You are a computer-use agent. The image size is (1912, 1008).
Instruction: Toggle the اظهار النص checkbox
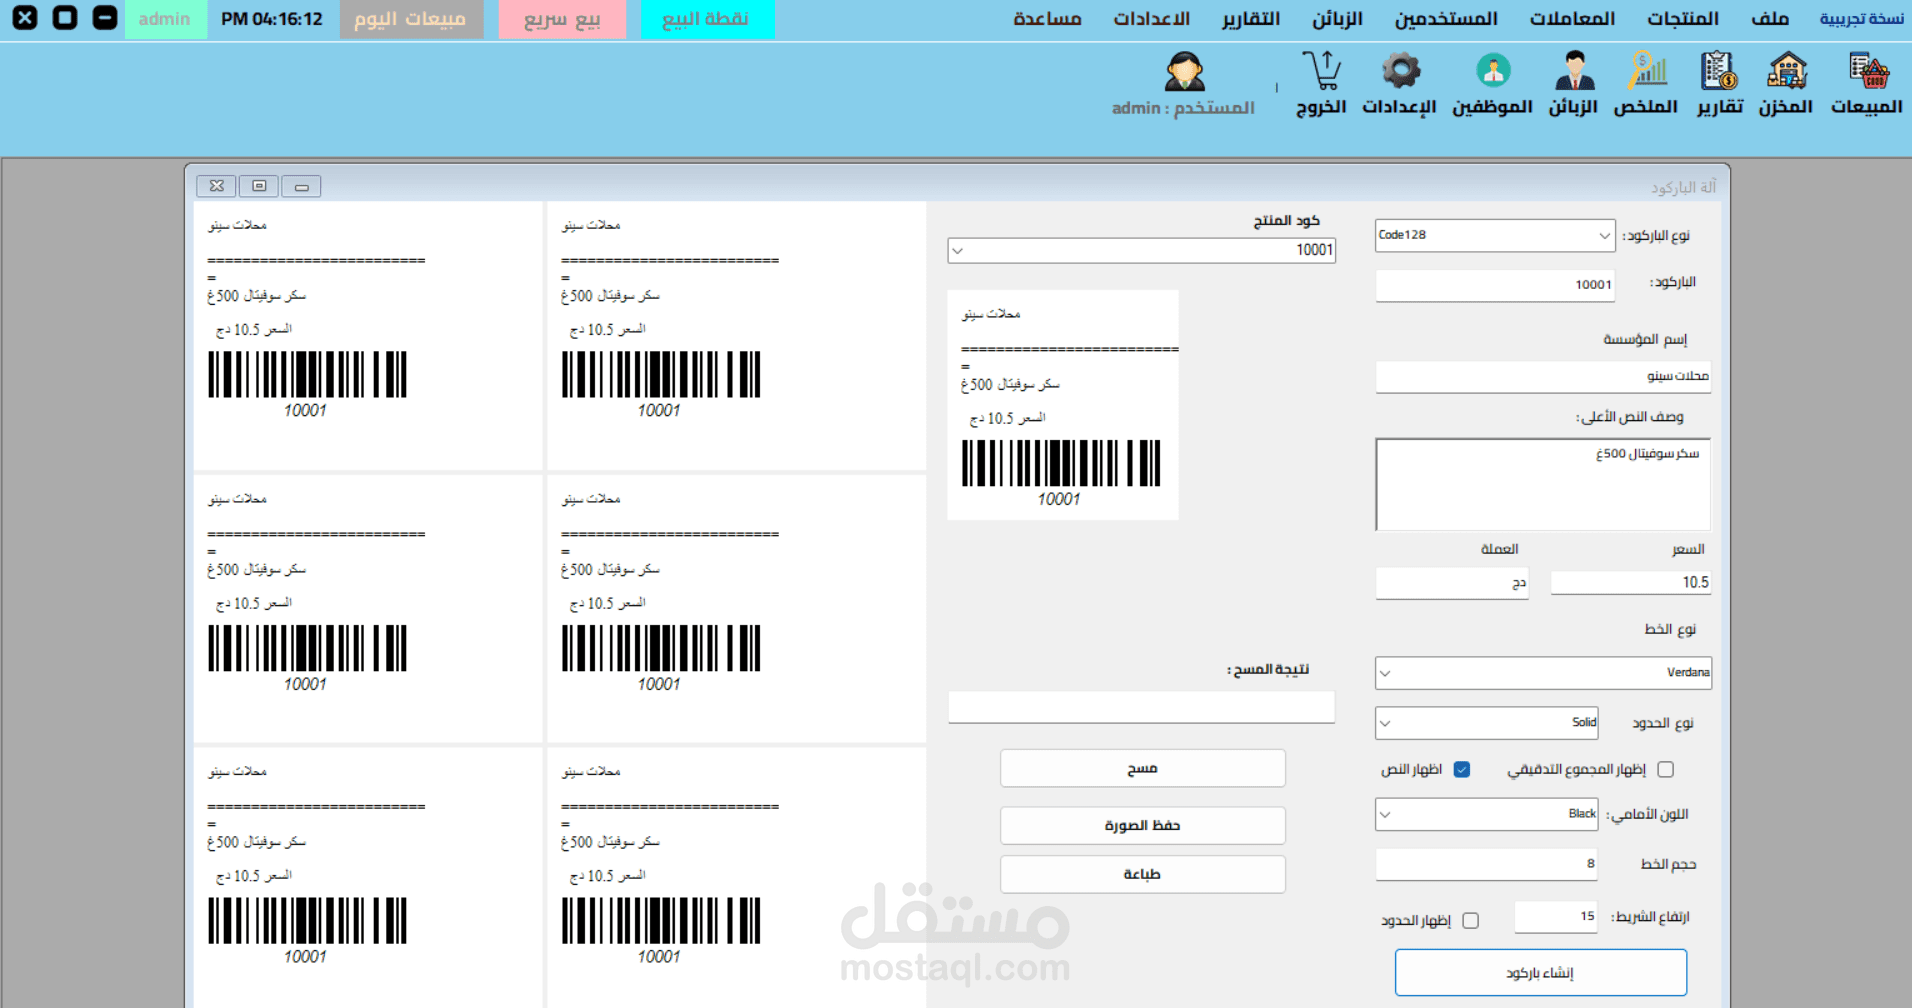pos(1462,769)
